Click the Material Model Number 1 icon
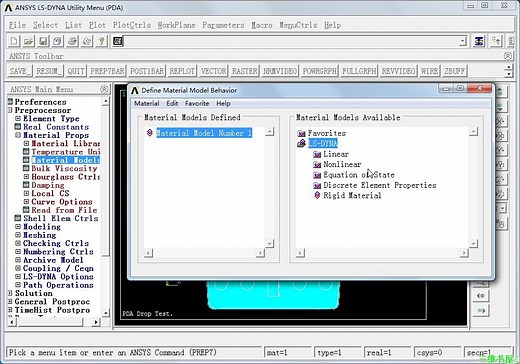The height and width of the screenshot is (364, 520). pos(150,133)
